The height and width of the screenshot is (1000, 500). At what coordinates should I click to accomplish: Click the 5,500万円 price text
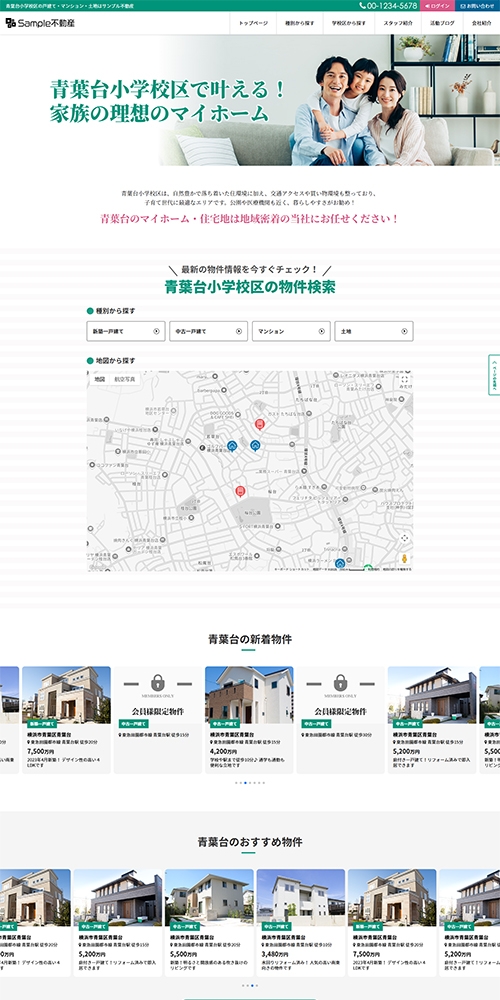pyautogui.click(x=184, y=954)
